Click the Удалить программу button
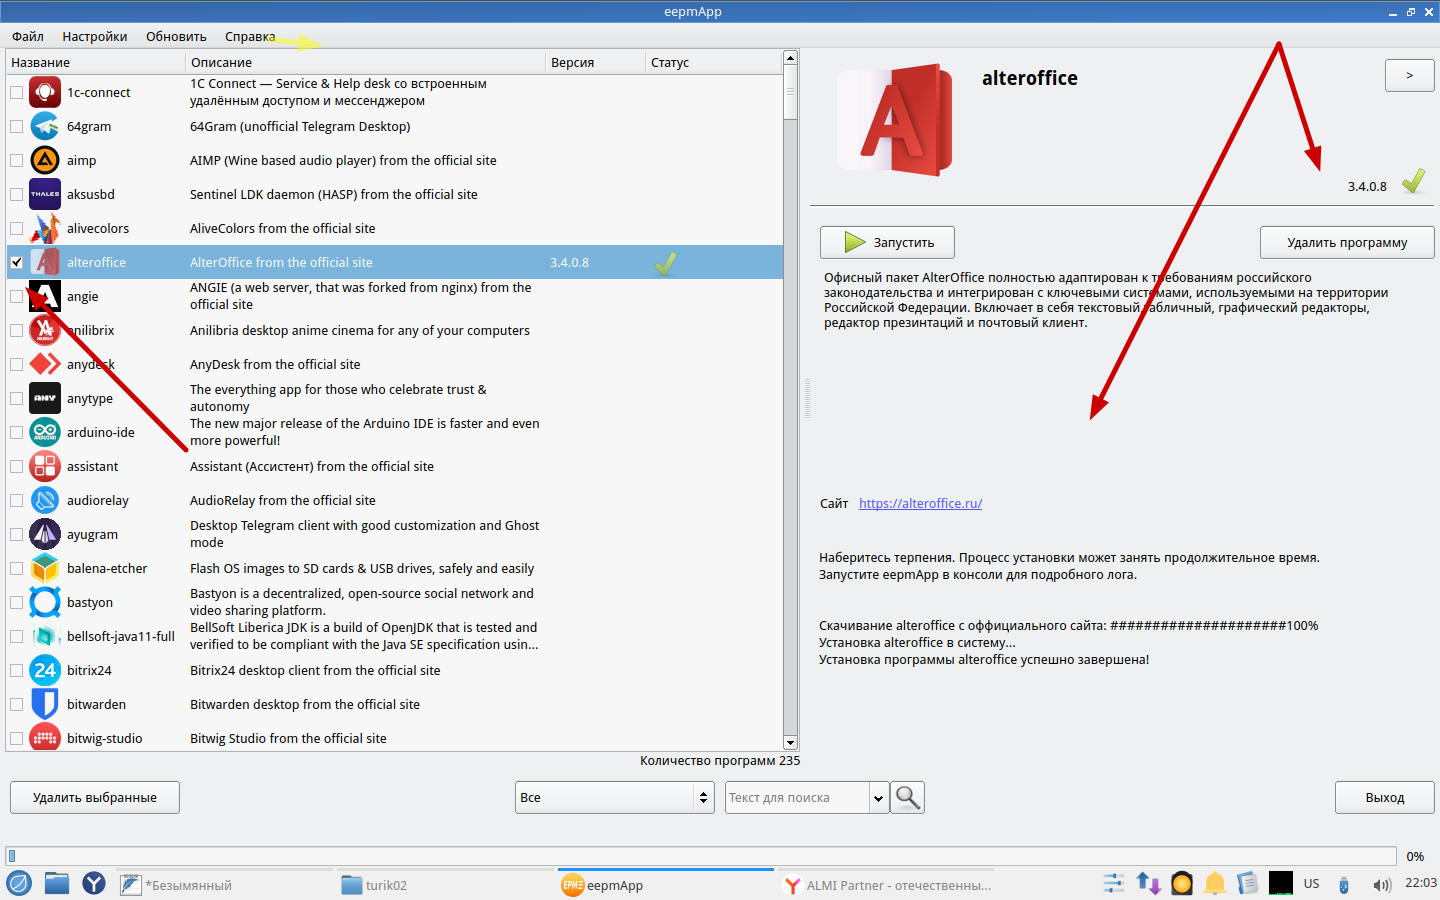This screenshot has height=900, width=1440. click(x=1347, y=242)
